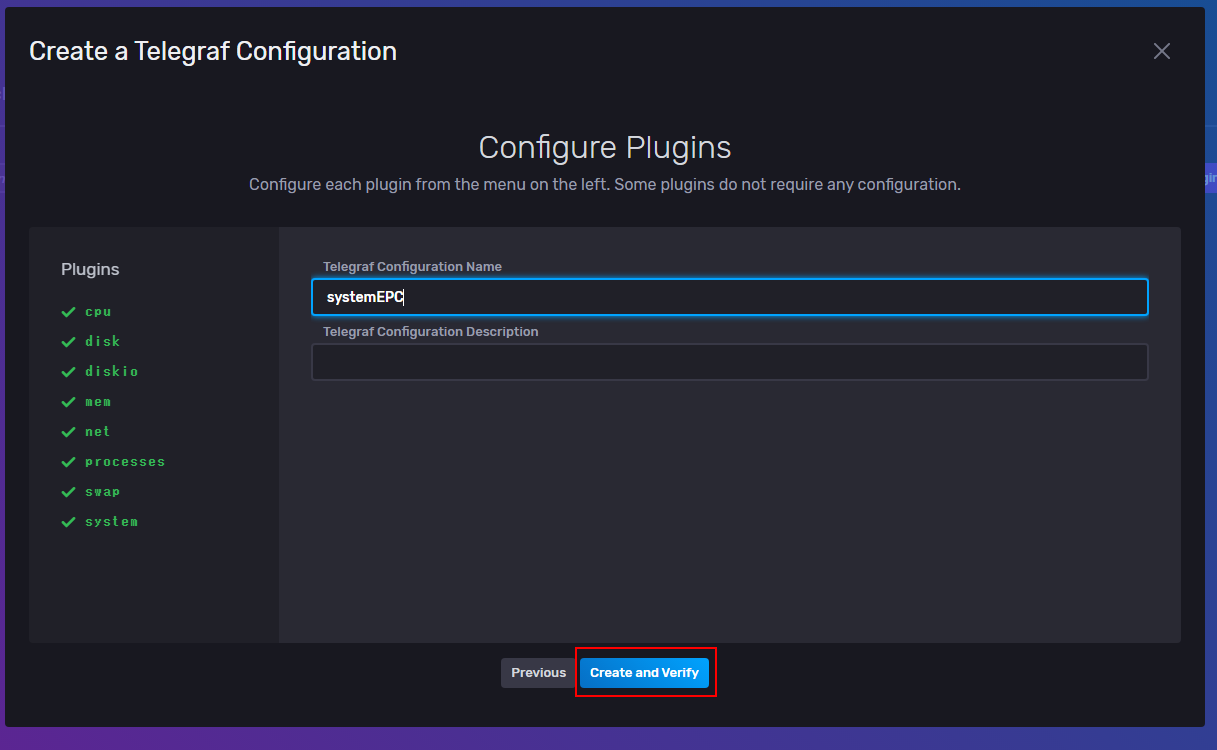Click the checkmark icon next to net
Image resolution: width=1217 pixels, height=750 pixels.
click(68, 432)
